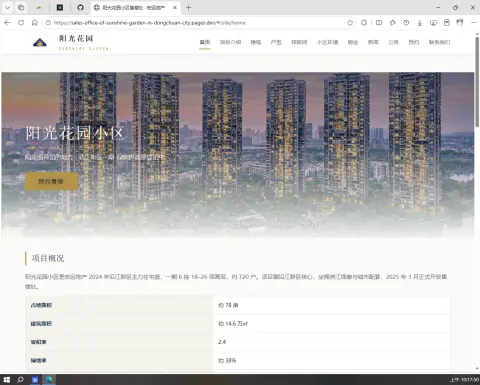Open the browser workspaces icon

coord(21,7)
